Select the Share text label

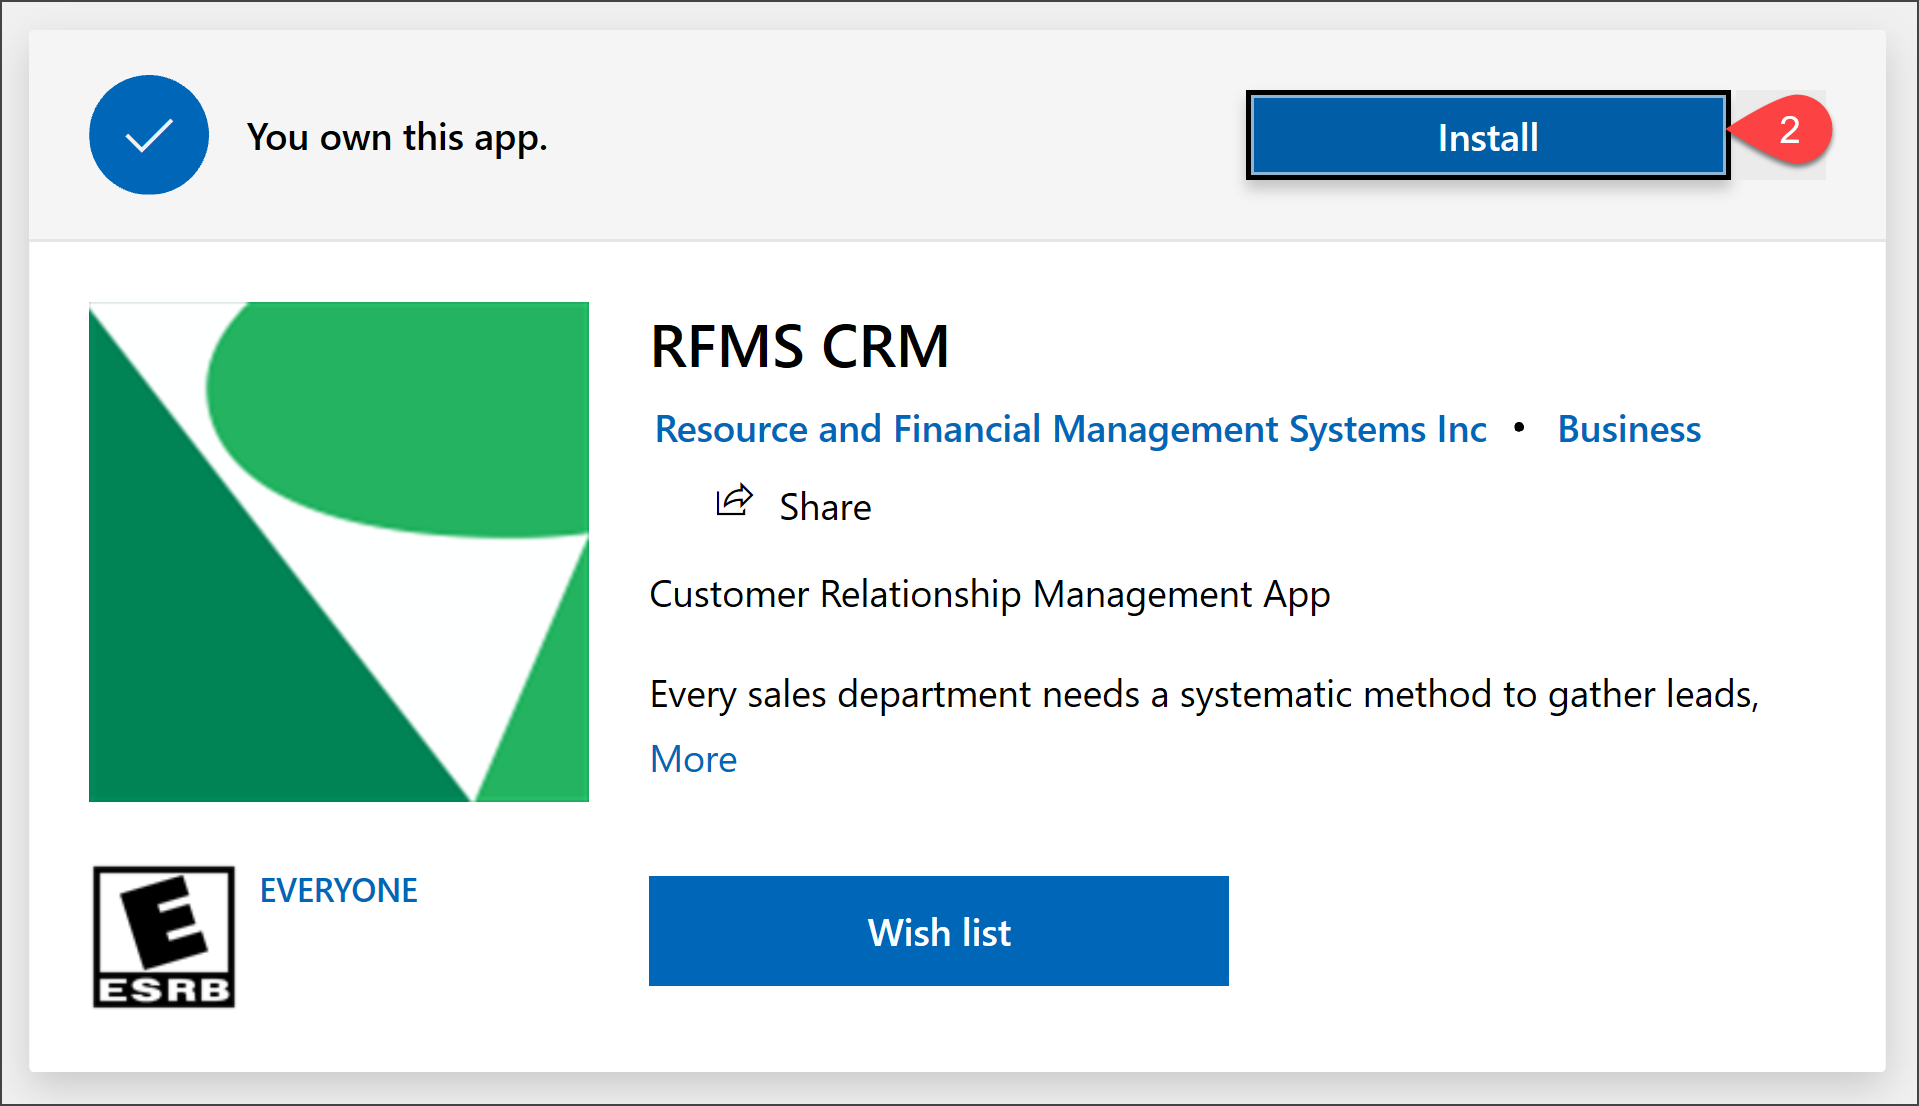point(825,507)
